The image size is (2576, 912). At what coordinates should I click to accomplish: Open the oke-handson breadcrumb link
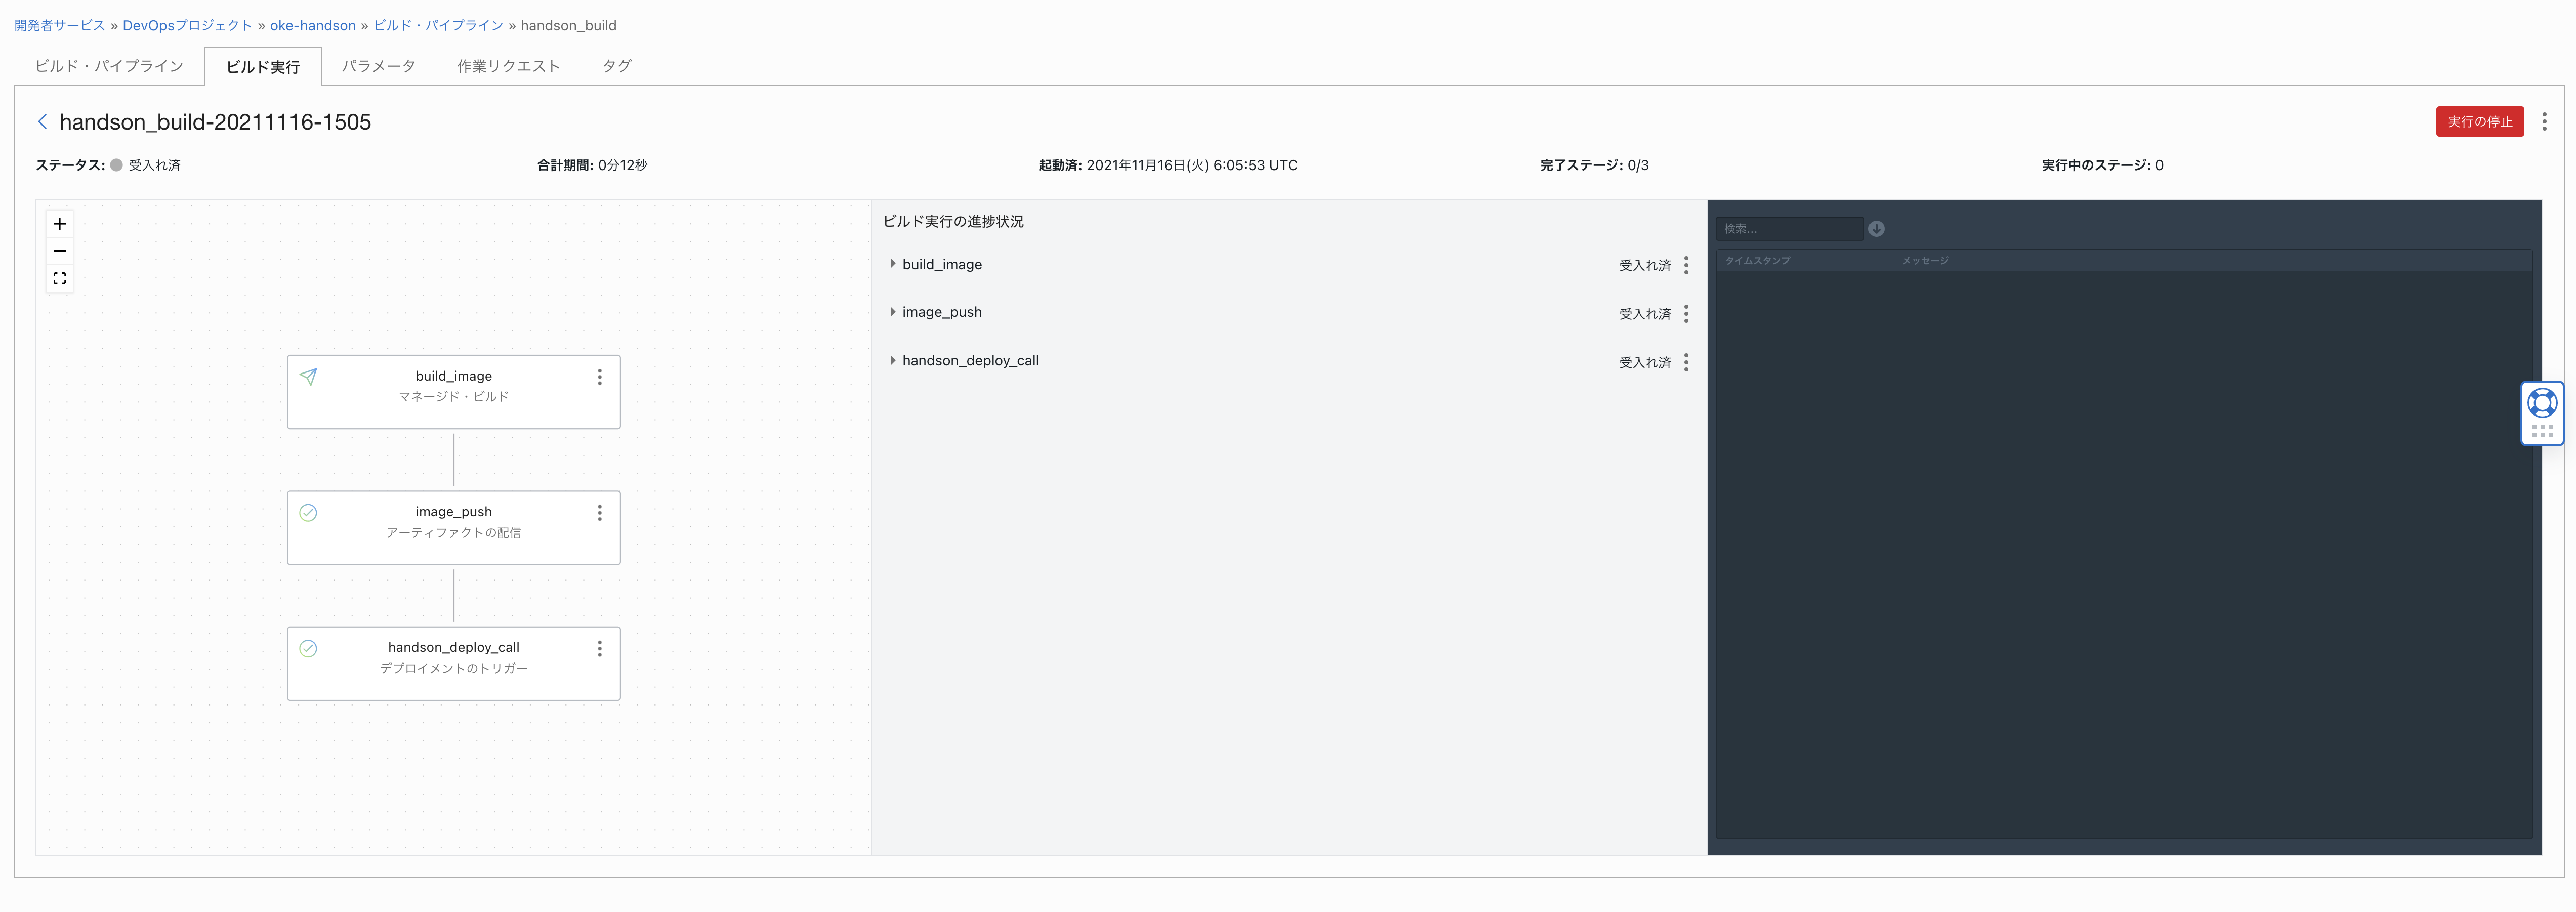pyautogui.click(x=312, y=26)
